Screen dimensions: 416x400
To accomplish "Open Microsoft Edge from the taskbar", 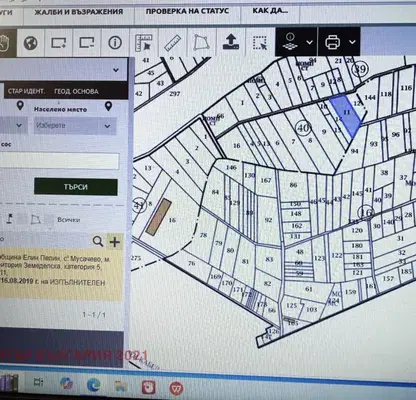I will coord(94,385).
